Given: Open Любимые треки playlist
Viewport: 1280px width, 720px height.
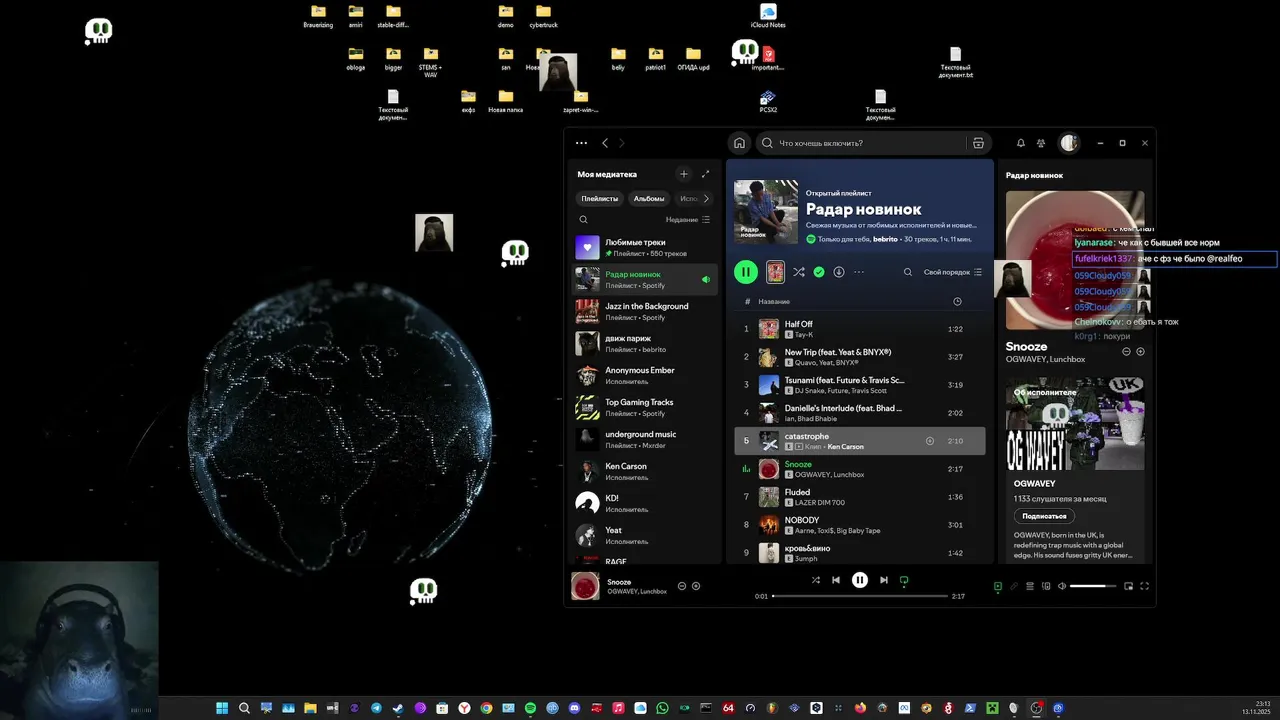Looking at the screenshot, I should (646, 247).
